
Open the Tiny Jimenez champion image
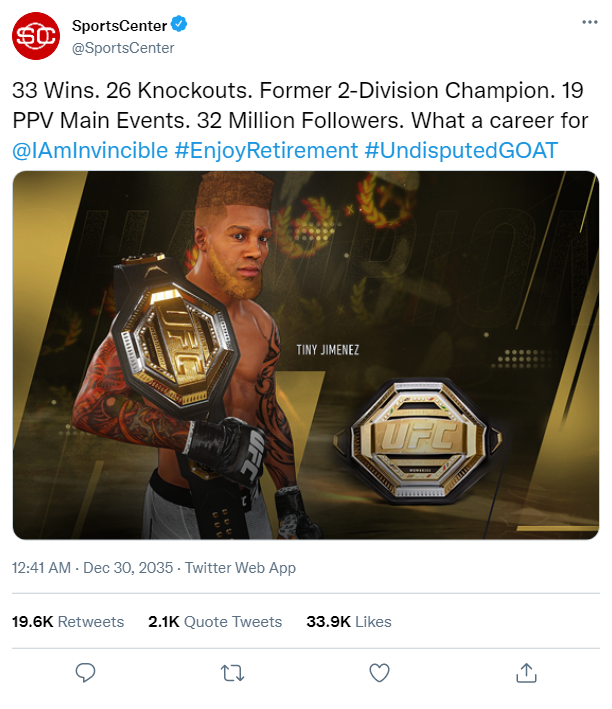(306, 355)
